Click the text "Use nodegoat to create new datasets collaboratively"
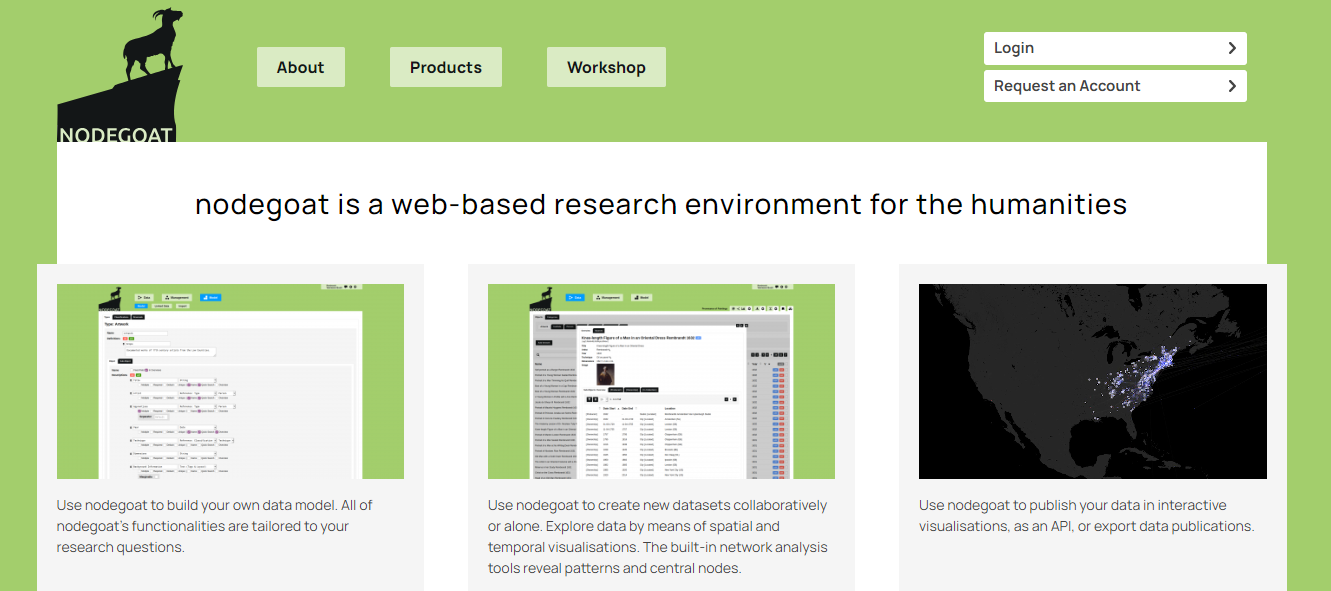This screenshot has height=591, width=1331. pos(658,505)
